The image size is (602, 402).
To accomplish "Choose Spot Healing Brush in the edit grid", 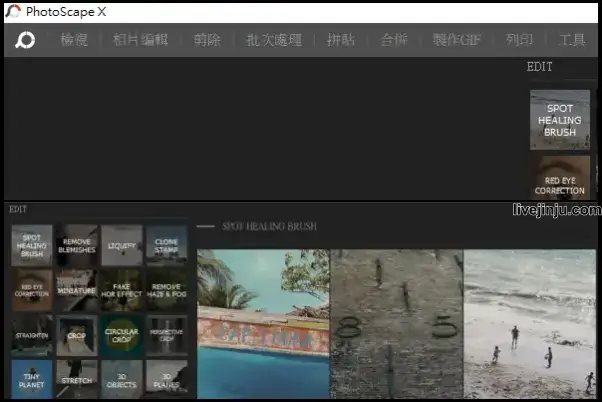I will click(x=32, y=245).
